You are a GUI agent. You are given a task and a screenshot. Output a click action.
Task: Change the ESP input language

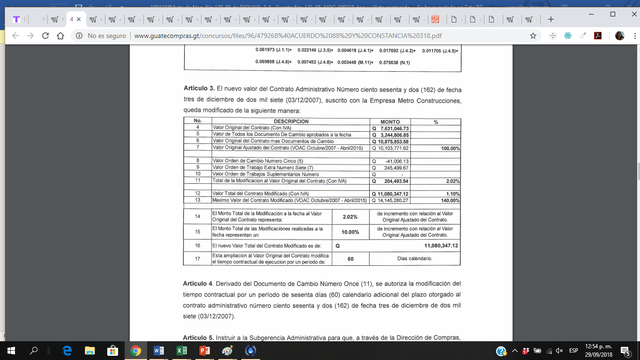point(573,351)
